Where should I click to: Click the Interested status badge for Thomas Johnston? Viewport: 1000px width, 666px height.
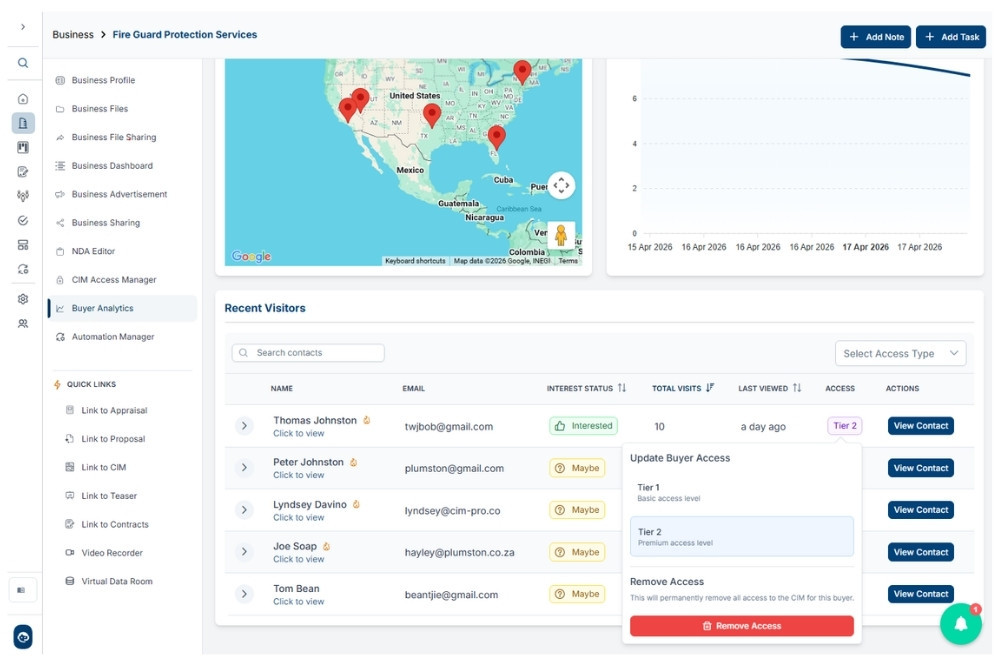point(584,426)
